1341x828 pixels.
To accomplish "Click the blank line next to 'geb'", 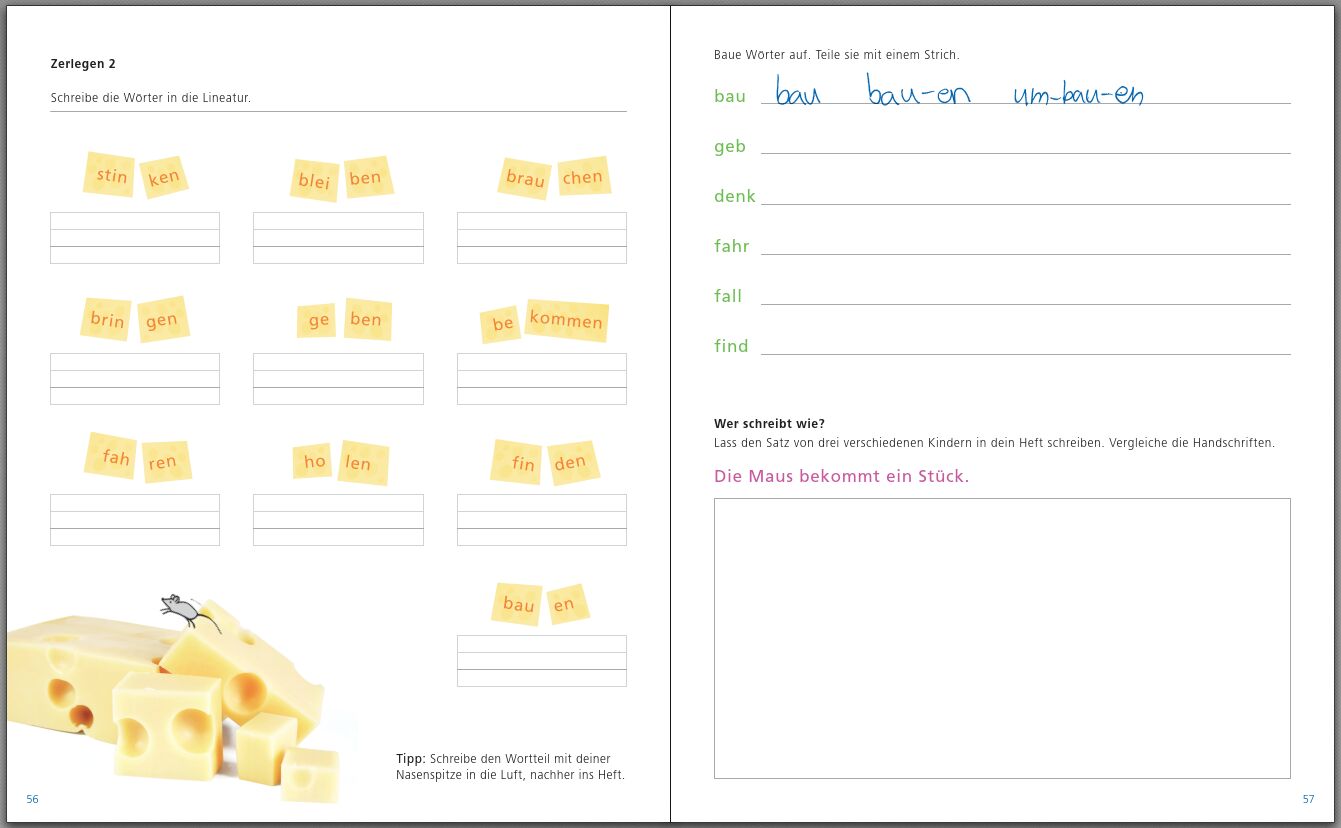I will click(1025, 146).
